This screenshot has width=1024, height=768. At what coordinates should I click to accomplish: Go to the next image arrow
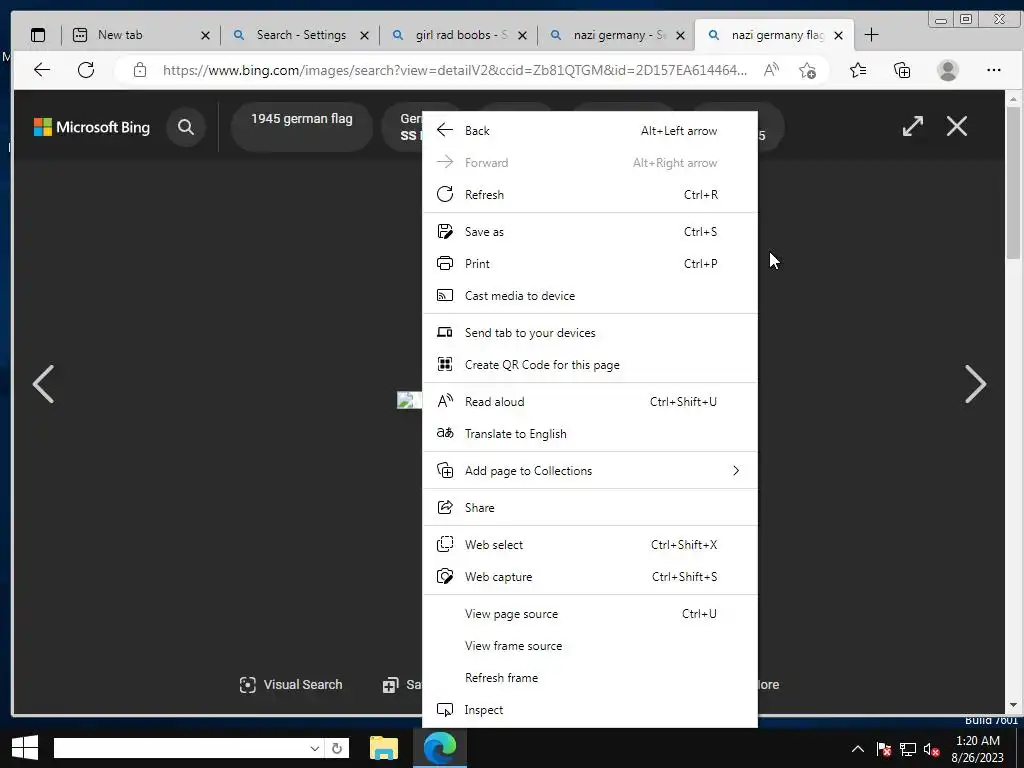click(976, 384)
